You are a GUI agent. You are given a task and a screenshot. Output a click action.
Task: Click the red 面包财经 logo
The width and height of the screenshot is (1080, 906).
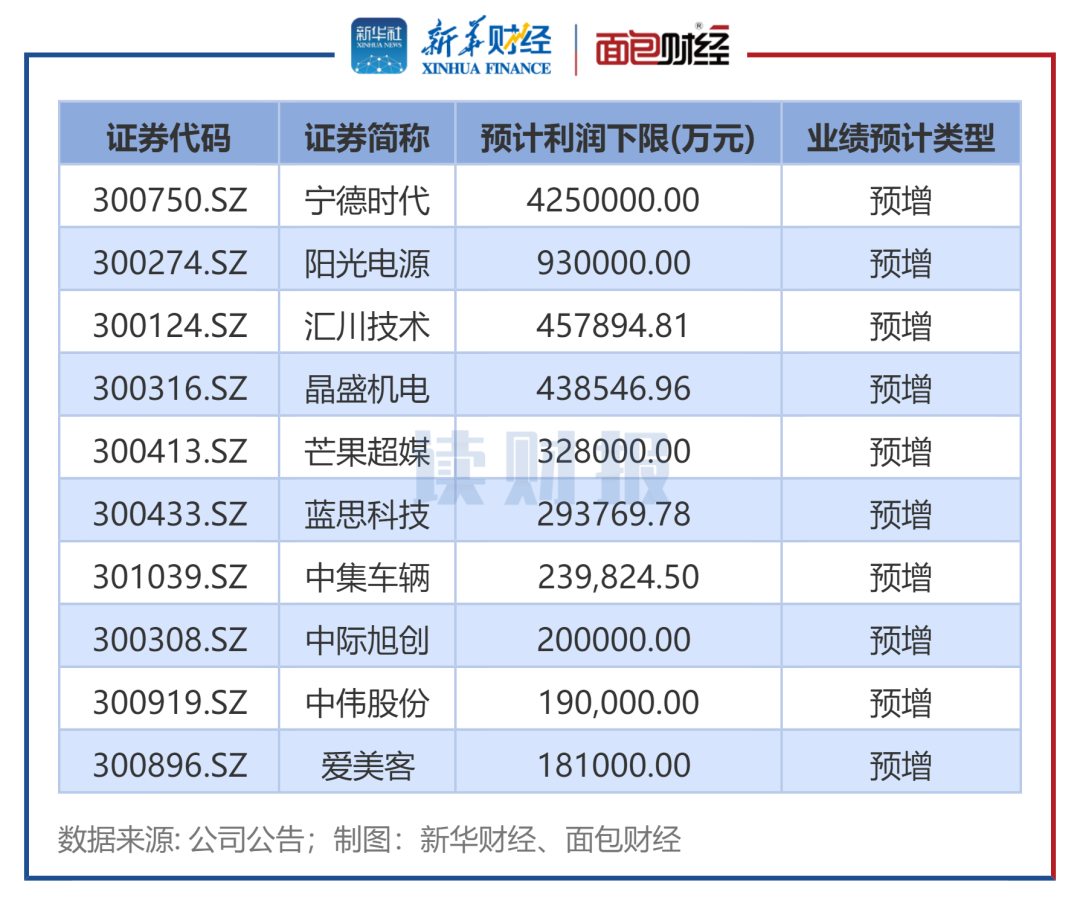click(662, 48)
